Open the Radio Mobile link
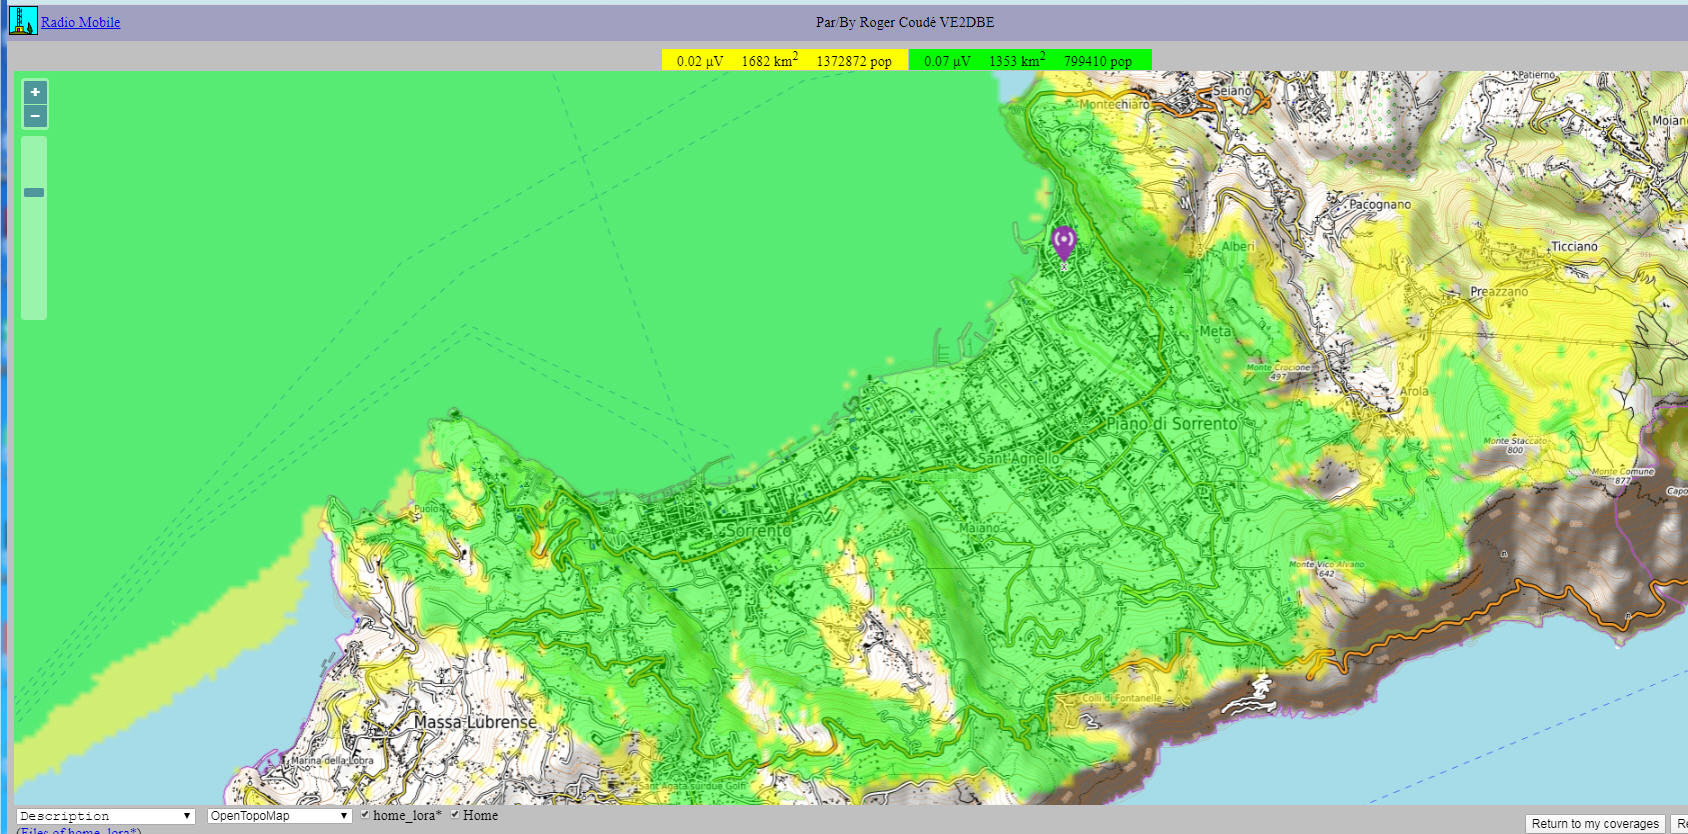1688x834 pixels. pos(80,22)
